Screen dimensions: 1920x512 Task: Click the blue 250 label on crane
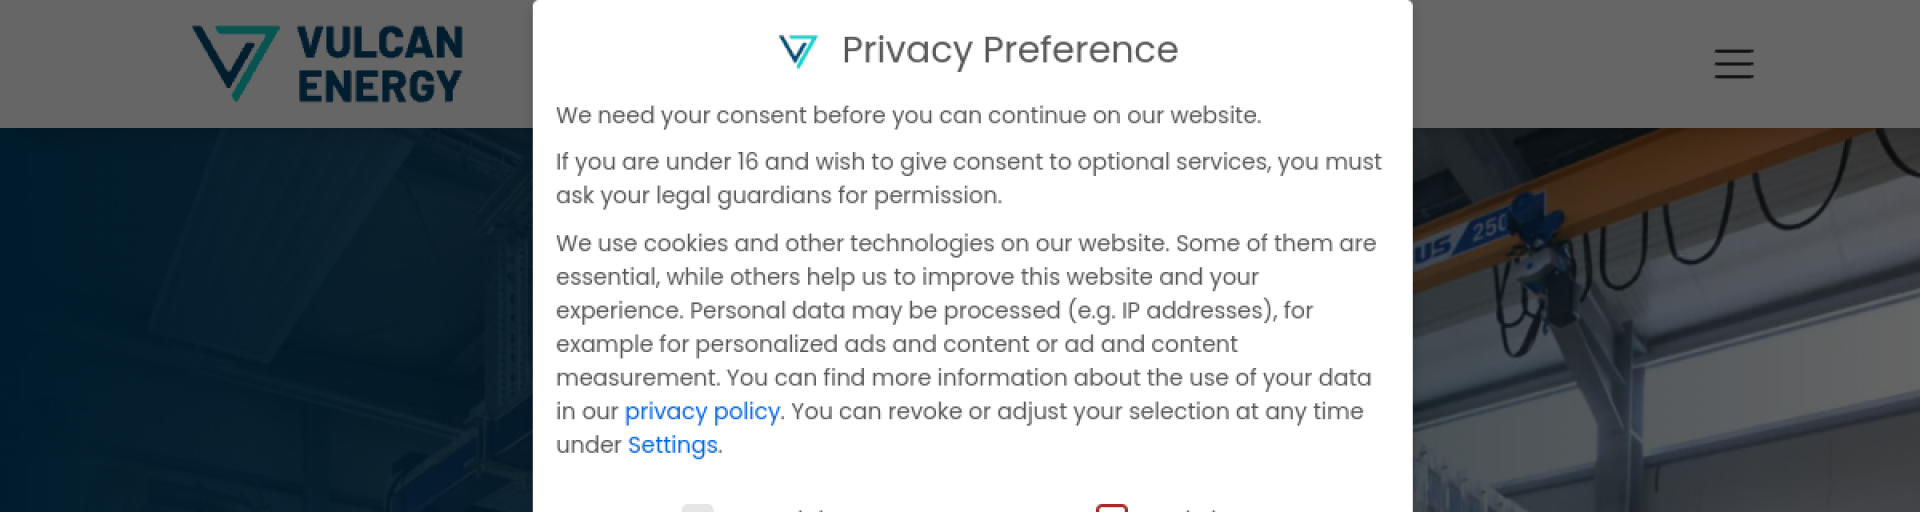click(x=1490, y=228)
